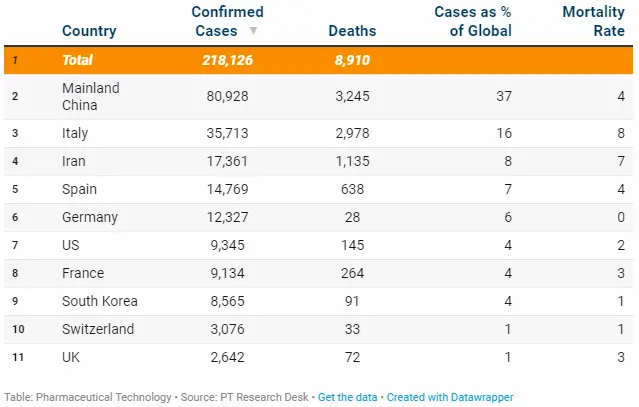
Task: Click the sort arrow beside Confirmed Cases
Action: (x=253, y=31)
